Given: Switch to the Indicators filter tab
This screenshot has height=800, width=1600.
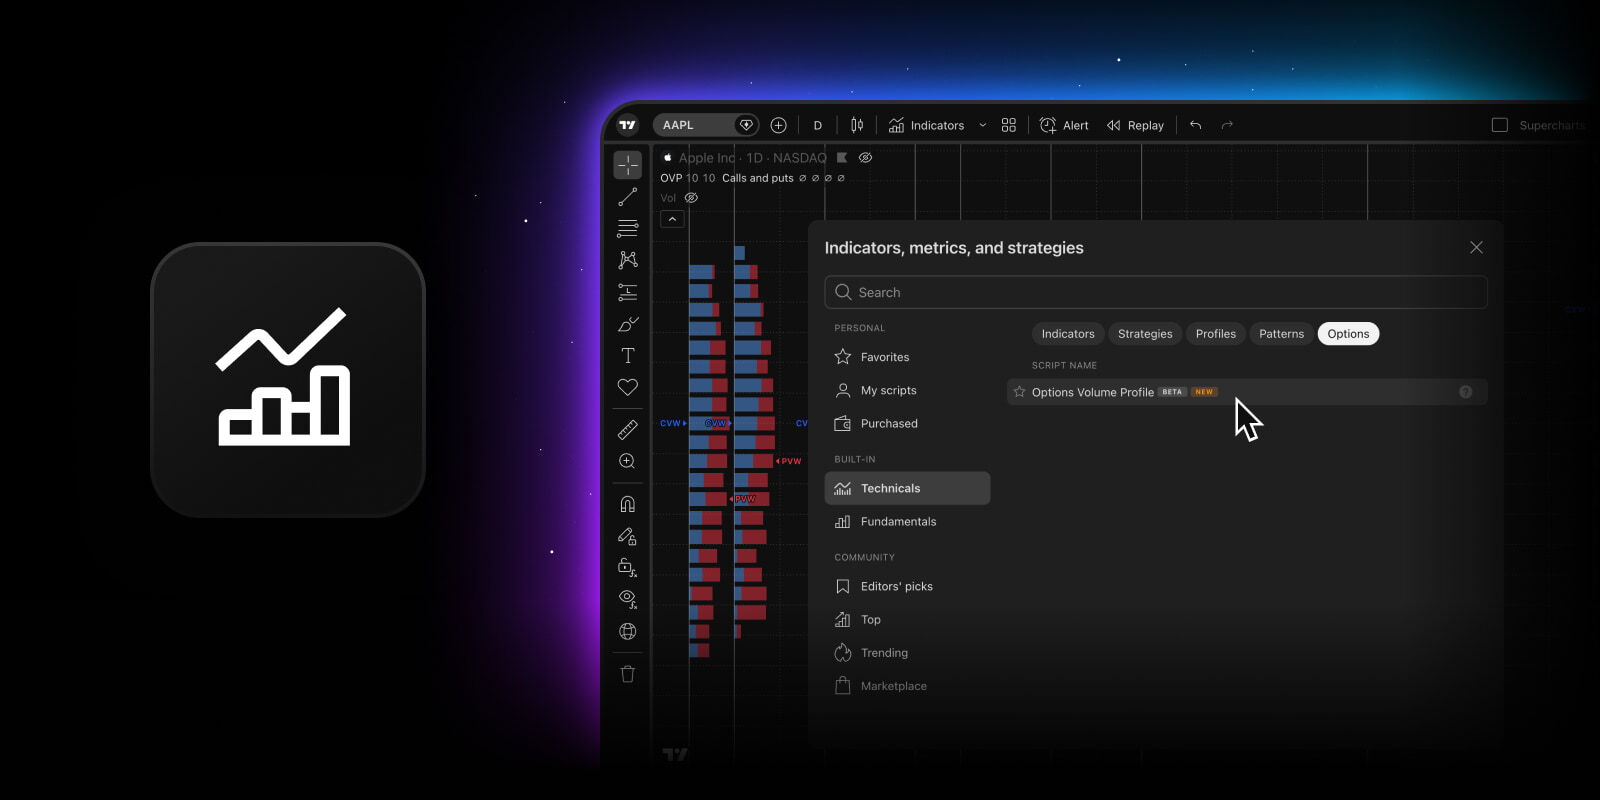Looking at the screenshot, I should click(x=1068, y=334).
